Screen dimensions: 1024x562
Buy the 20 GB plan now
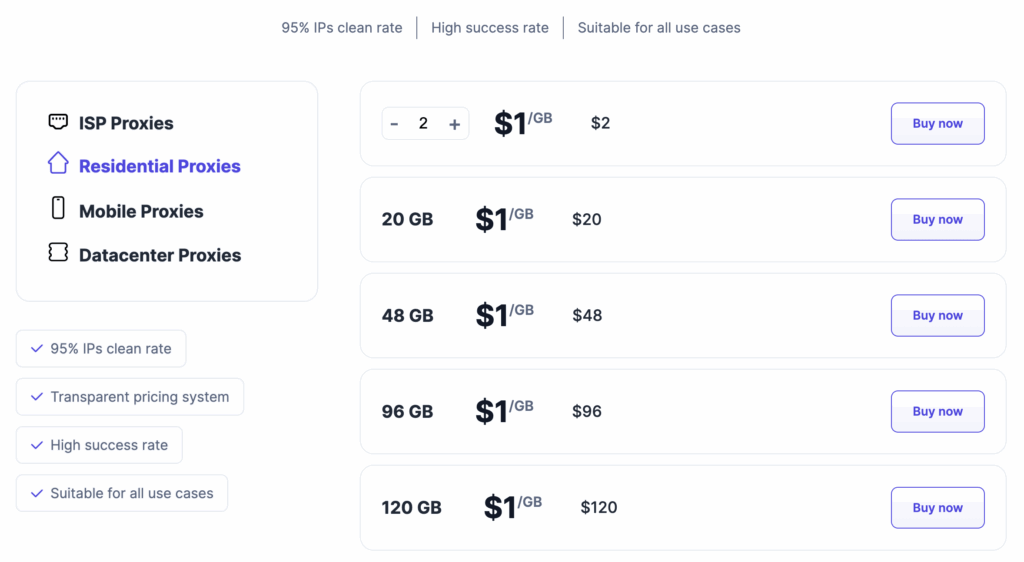pyautogui.click(x=937, y=220)
